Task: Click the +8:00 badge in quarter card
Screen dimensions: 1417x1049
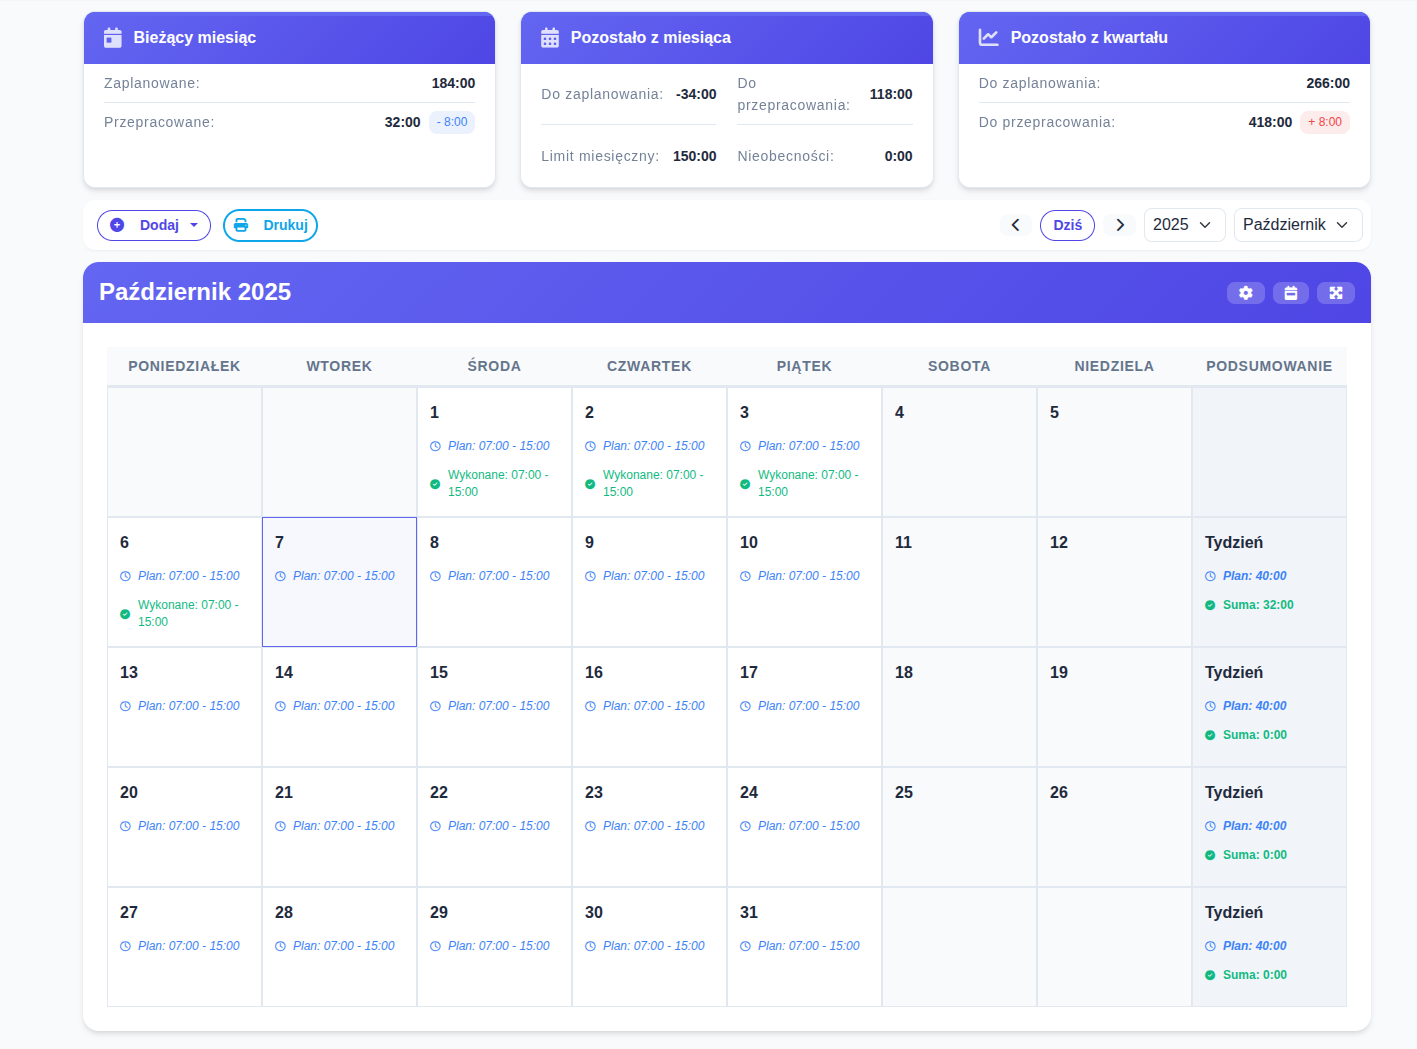Action: pos(1324,122)
